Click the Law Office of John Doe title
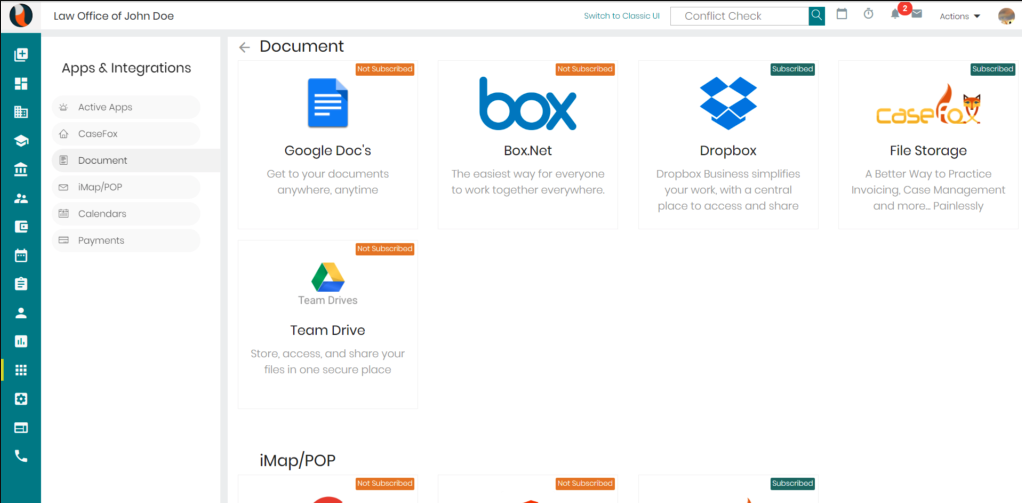 pyautogui.click(x=113, y=16)
